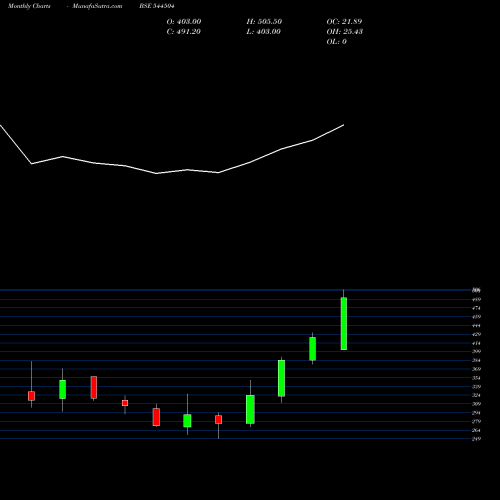Click the '249' price axis label
Image resolution: width=500 pixels, height=500 pixels.
476,439
